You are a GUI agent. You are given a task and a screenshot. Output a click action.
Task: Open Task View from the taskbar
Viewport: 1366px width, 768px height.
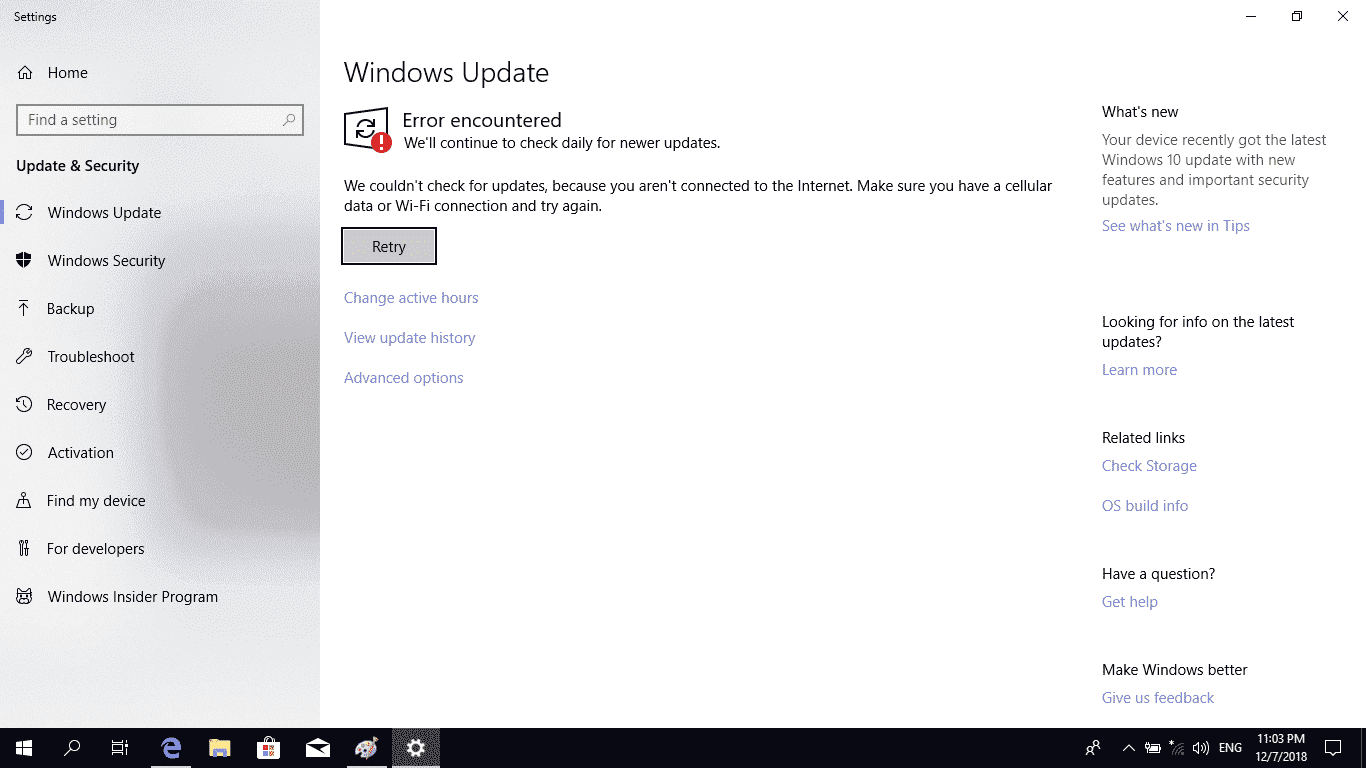coord(120,748)
